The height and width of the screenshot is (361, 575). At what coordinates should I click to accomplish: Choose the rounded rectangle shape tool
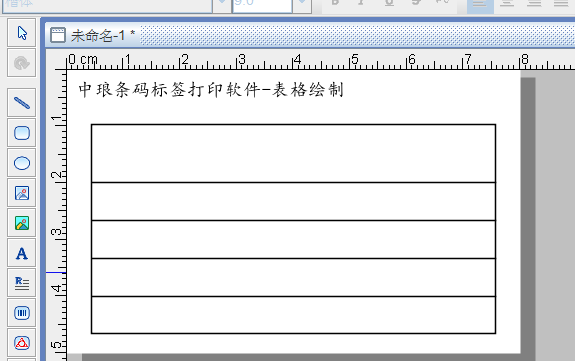click(22, 133)
